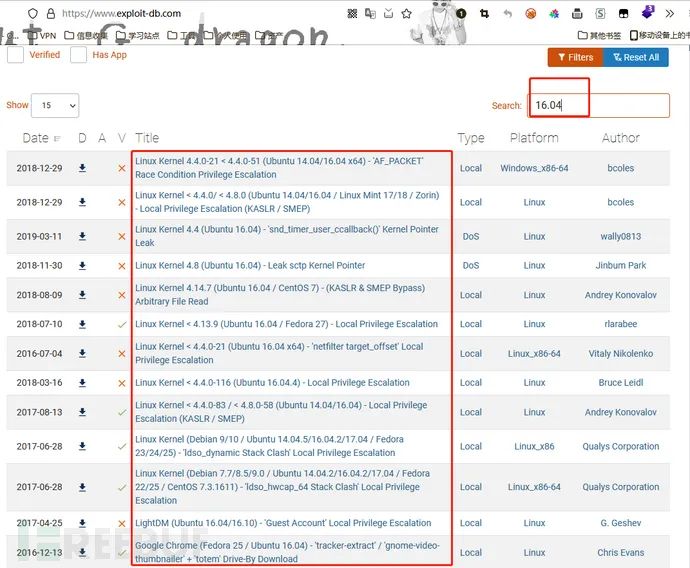Open 'snd_timer_user_ccallback()' Kernel Pointer Leak link
This screenshot has height=568, width=690.
click(287, 236)
